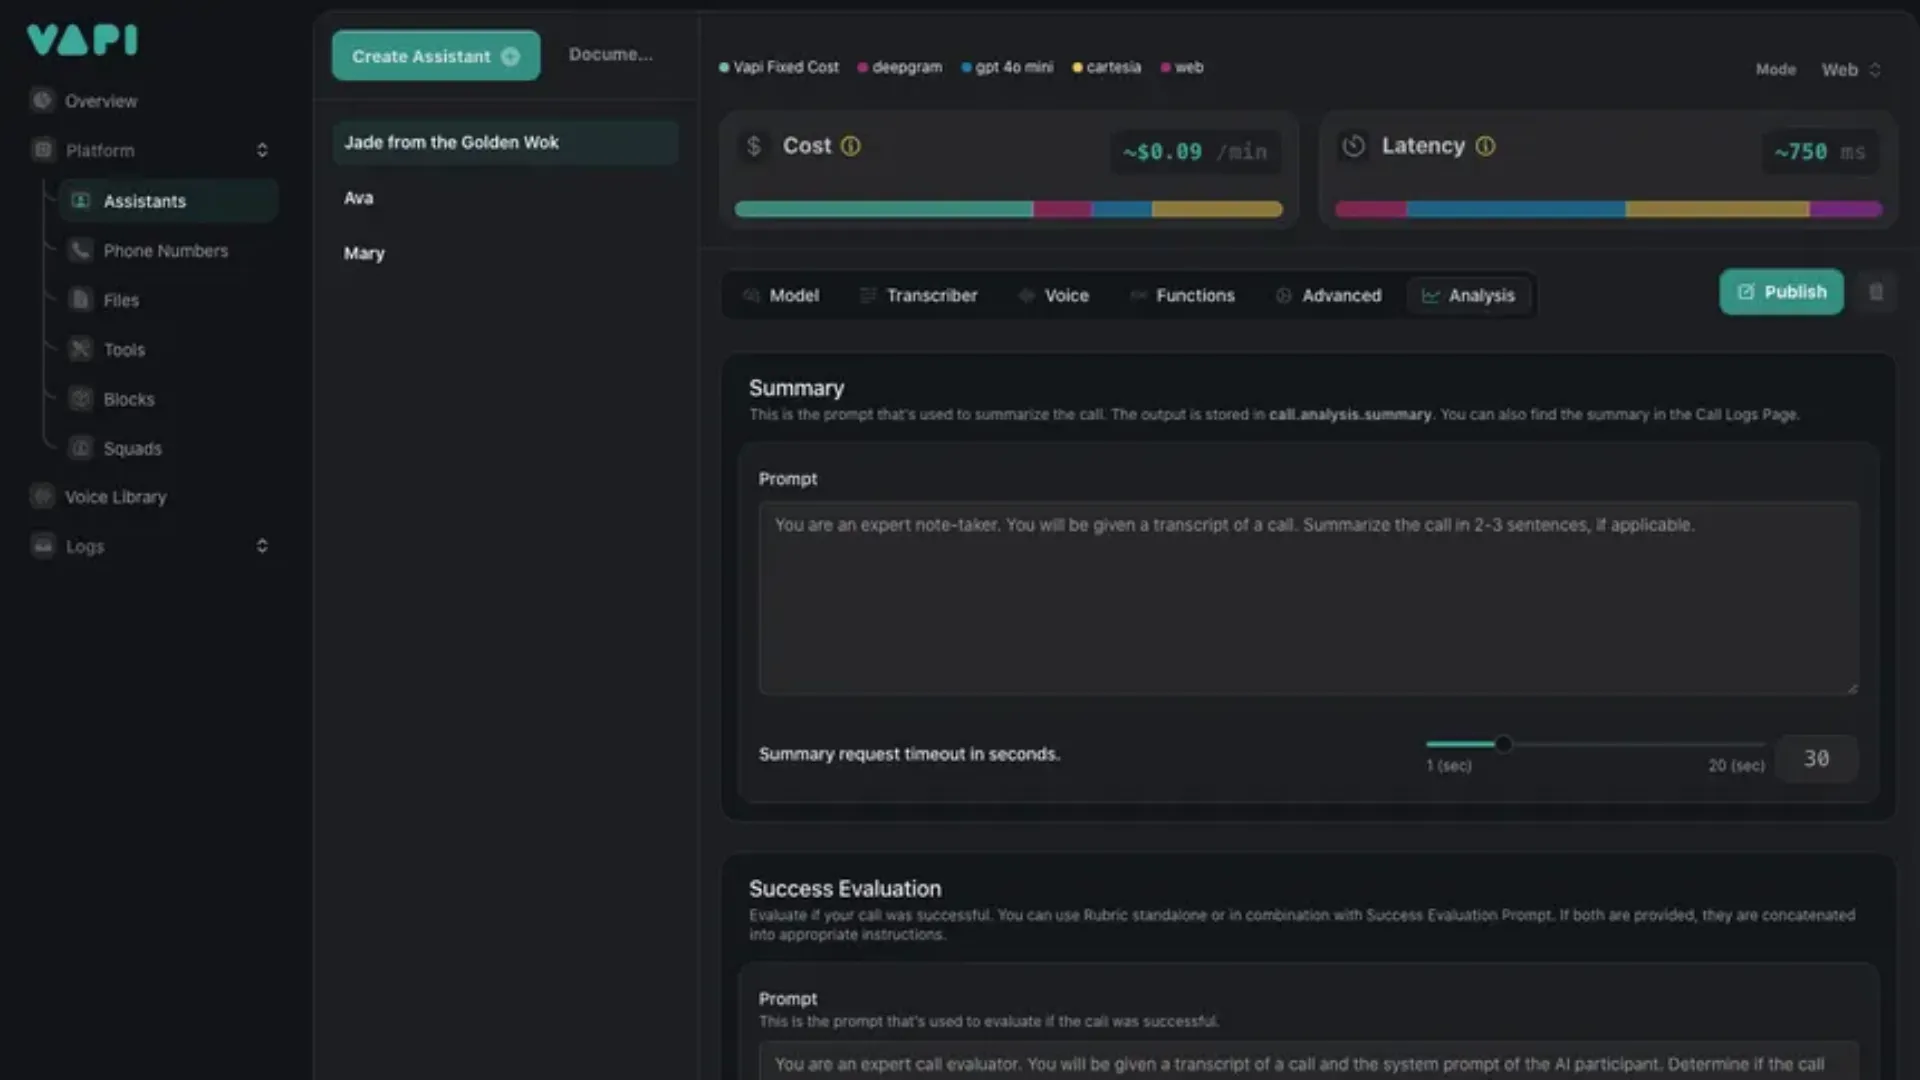Image resolution: width=1920 pixels, height=1080 pixels.
Task: Click the cartesia legend entry
Action: 1107,67
